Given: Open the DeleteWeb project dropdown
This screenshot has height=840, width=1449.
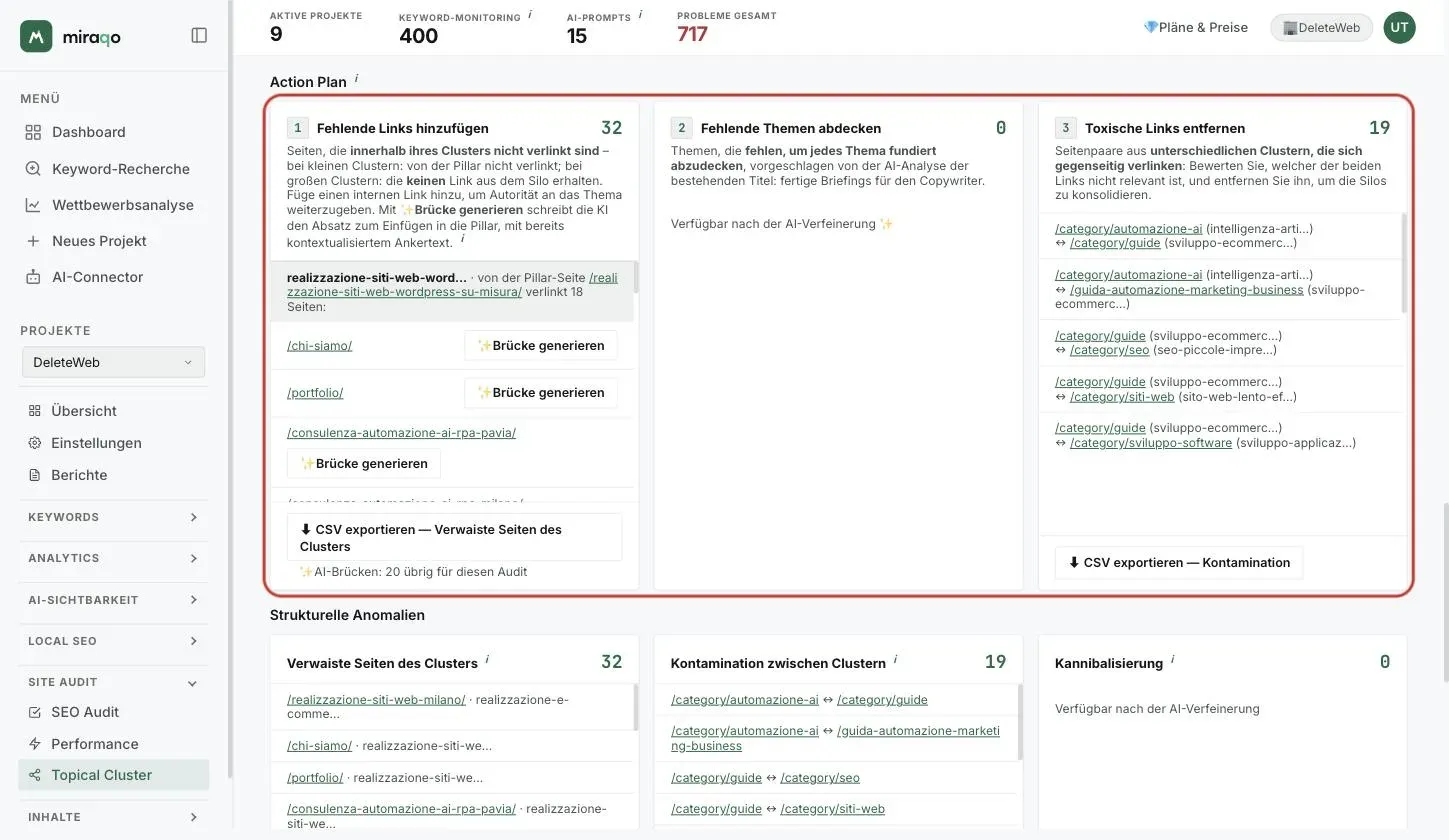Looking at the screenshot, I should (x=113, y=362).
